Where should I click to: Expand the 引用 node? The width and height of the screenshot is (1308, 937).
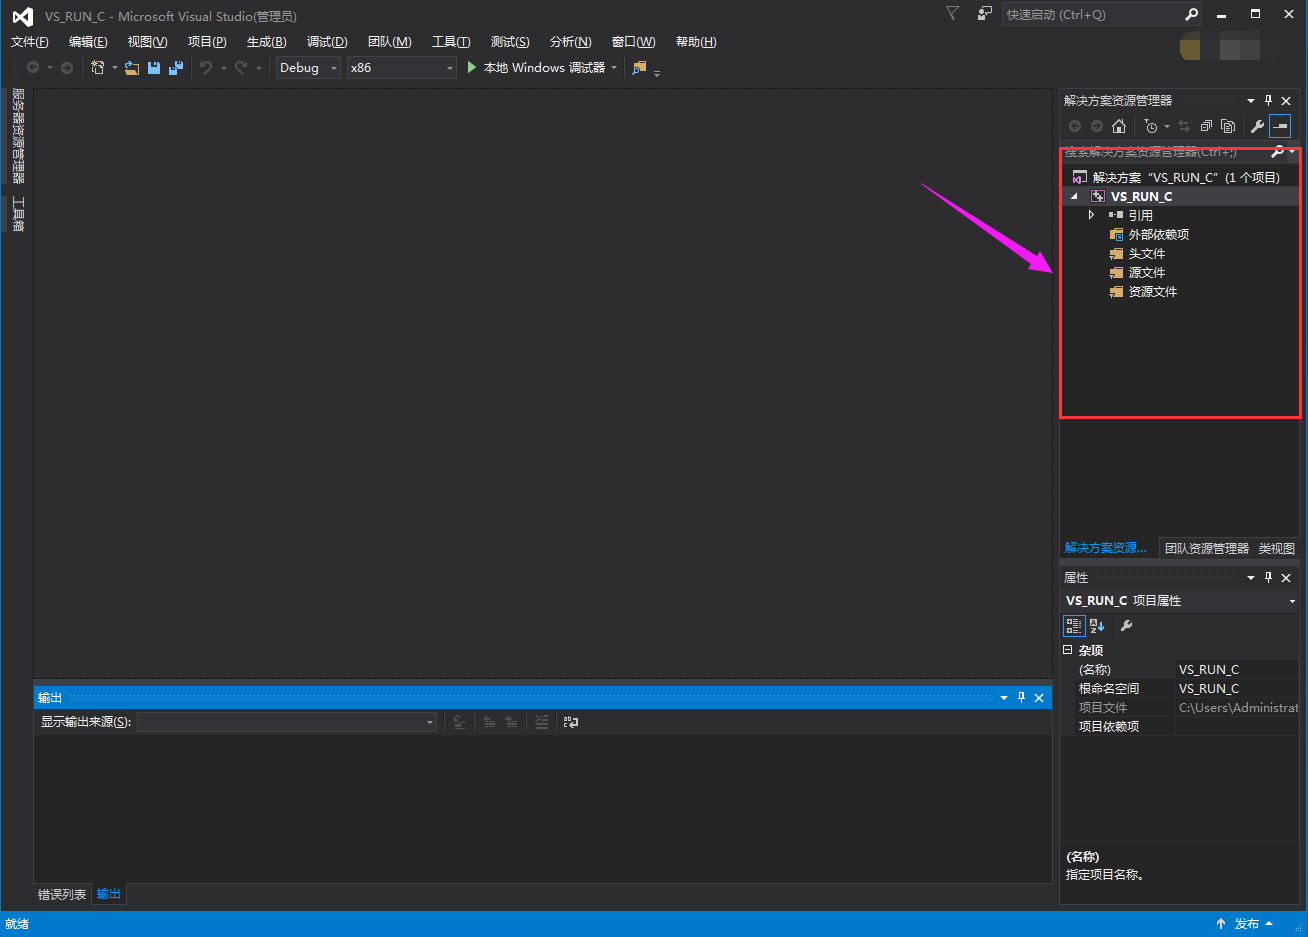click(x=1091, y=215)
